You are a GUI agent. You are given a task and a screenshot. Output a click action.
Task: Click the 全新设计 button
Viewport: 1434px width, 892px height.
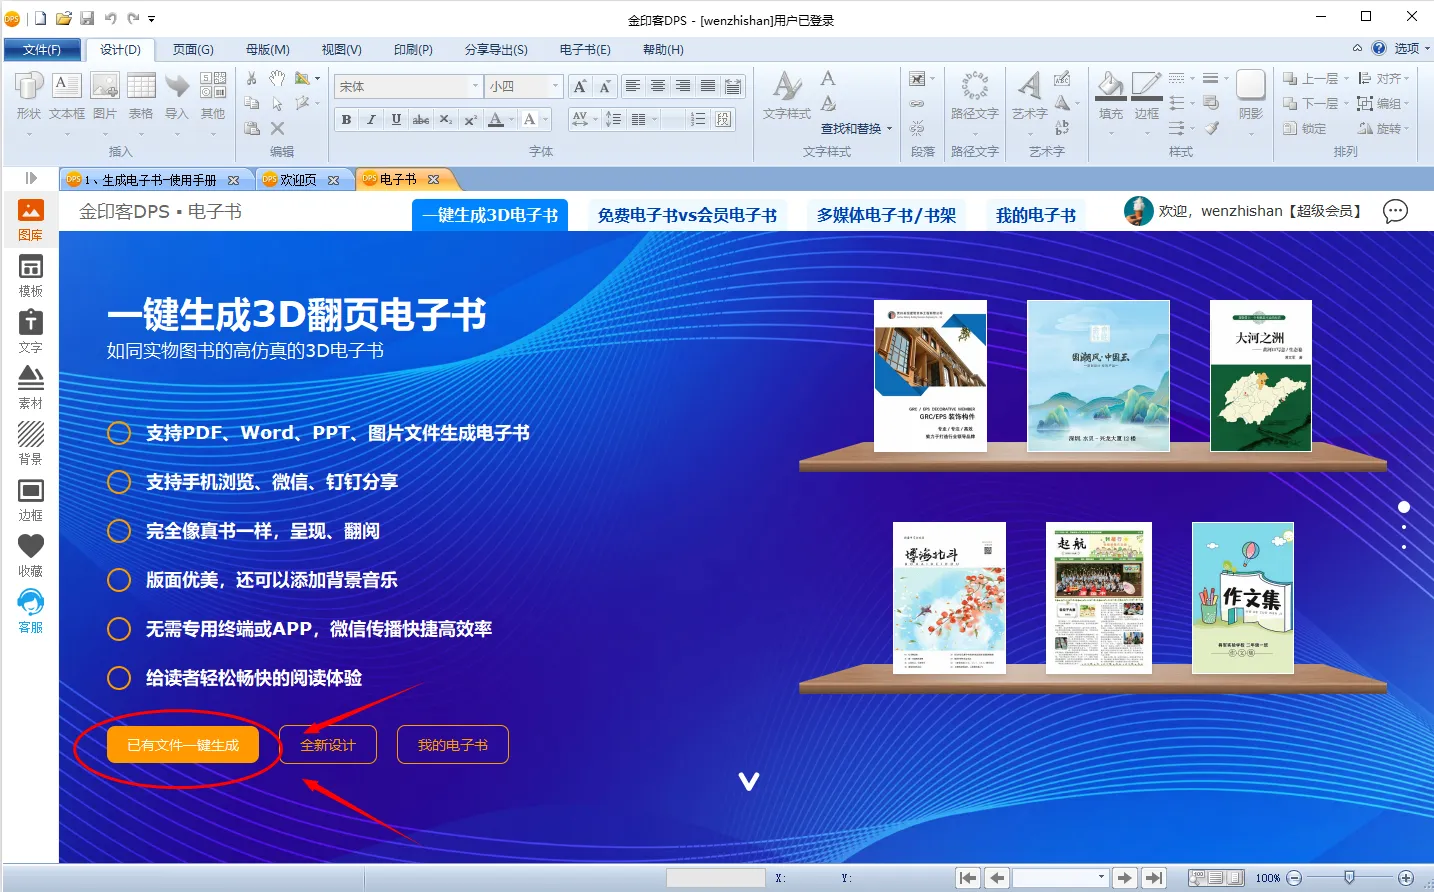click(x=328, y=745)
